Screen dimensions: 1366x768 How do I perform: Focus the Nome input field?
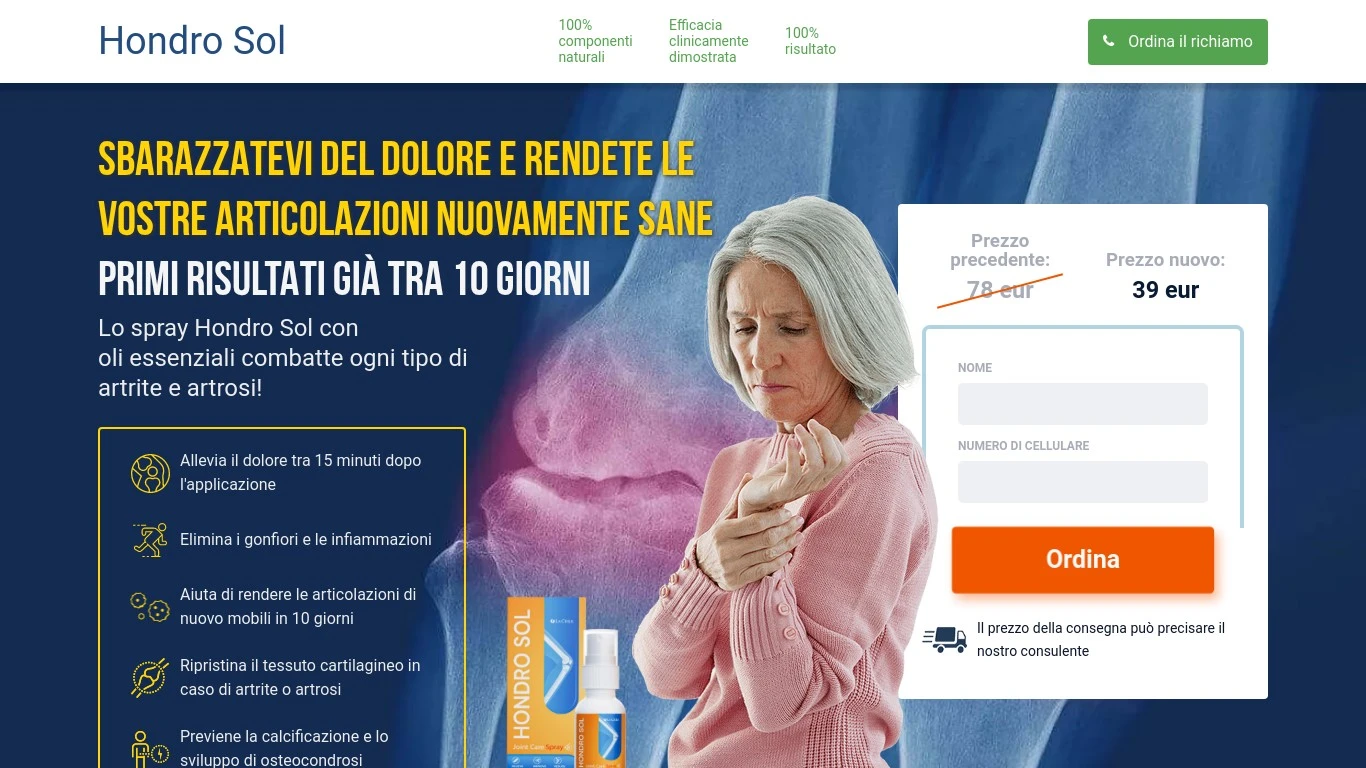pyautogui.click(x=1083, y=404)
